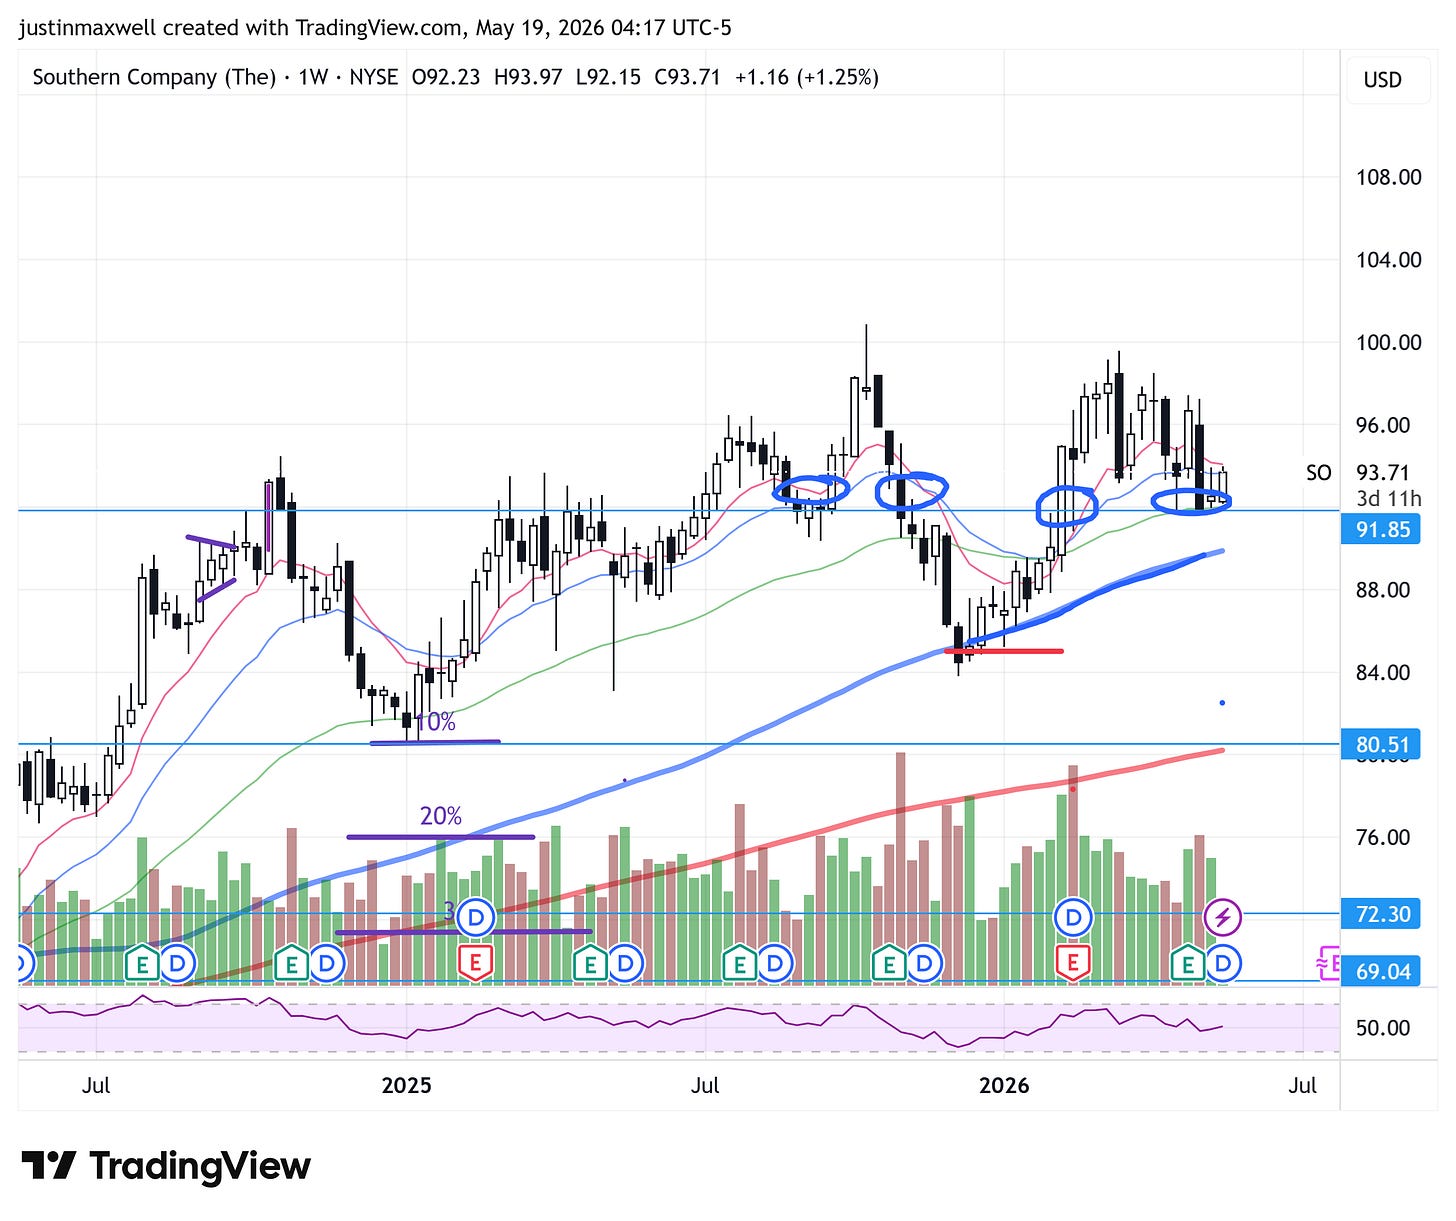
Task: Click the purple 10% annotation label
Action: coord(435,722)
